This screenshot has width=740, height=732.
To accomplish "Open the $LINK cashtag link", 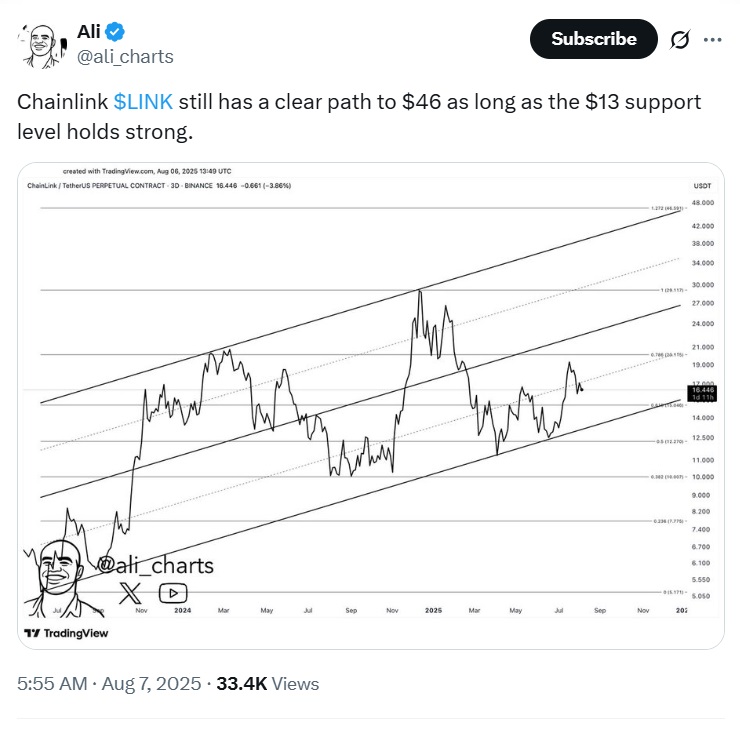I will tap(143, 102).
